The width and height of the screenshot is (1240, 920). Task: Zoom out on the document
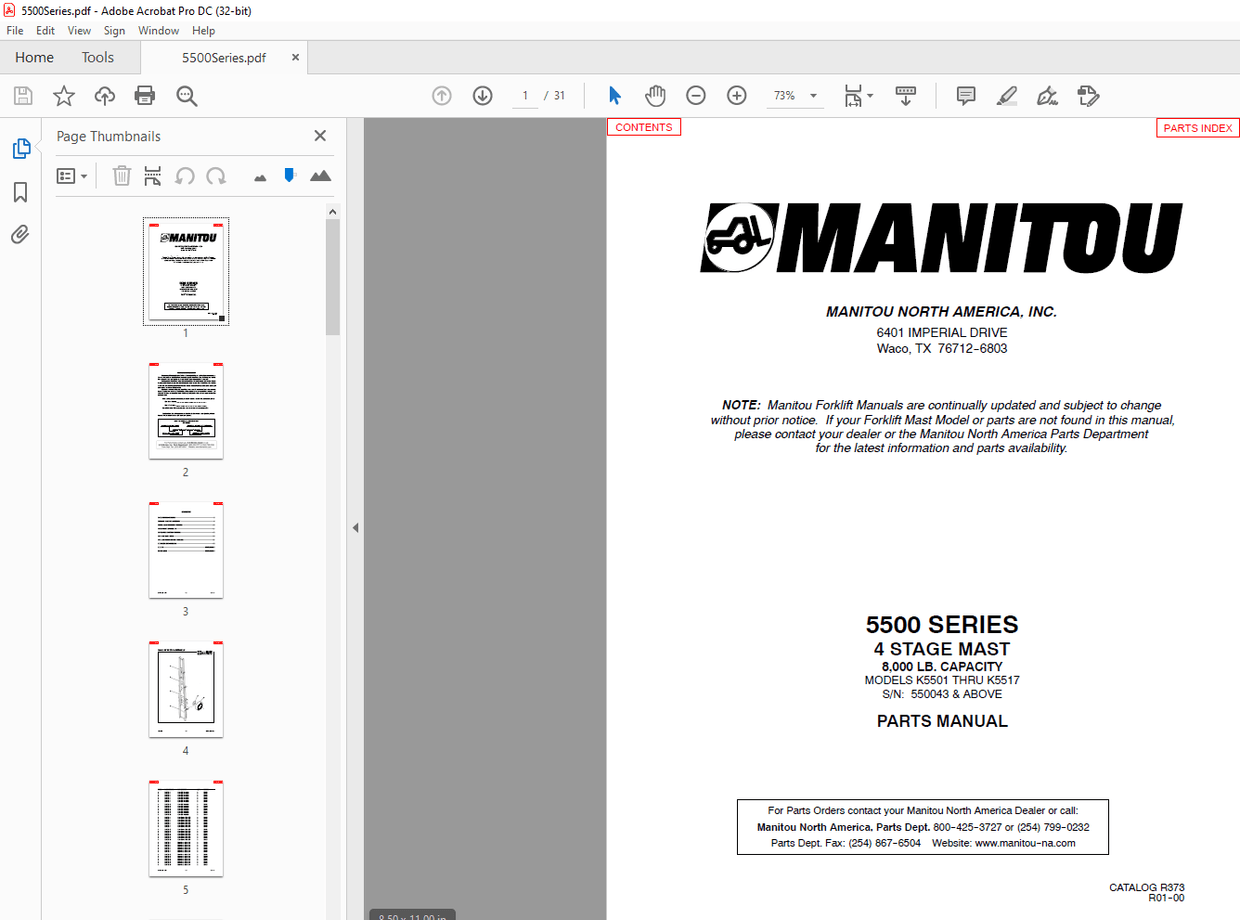click(x=696, y=95)
